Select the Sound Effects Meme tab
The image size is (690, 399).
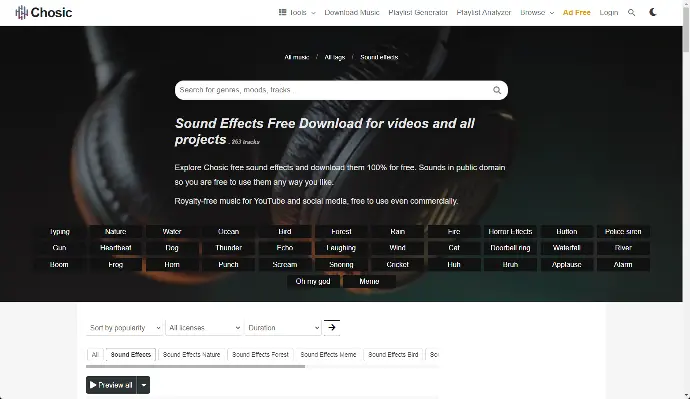click(328, 355)
